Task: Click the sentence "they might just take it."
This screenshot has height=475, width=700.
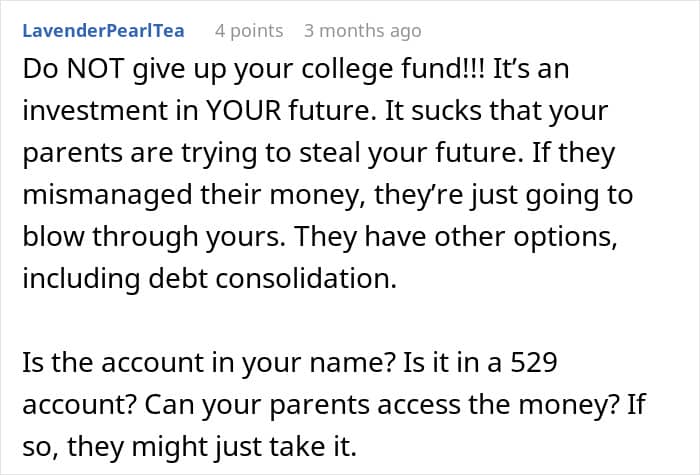Action: pos(212,446)
